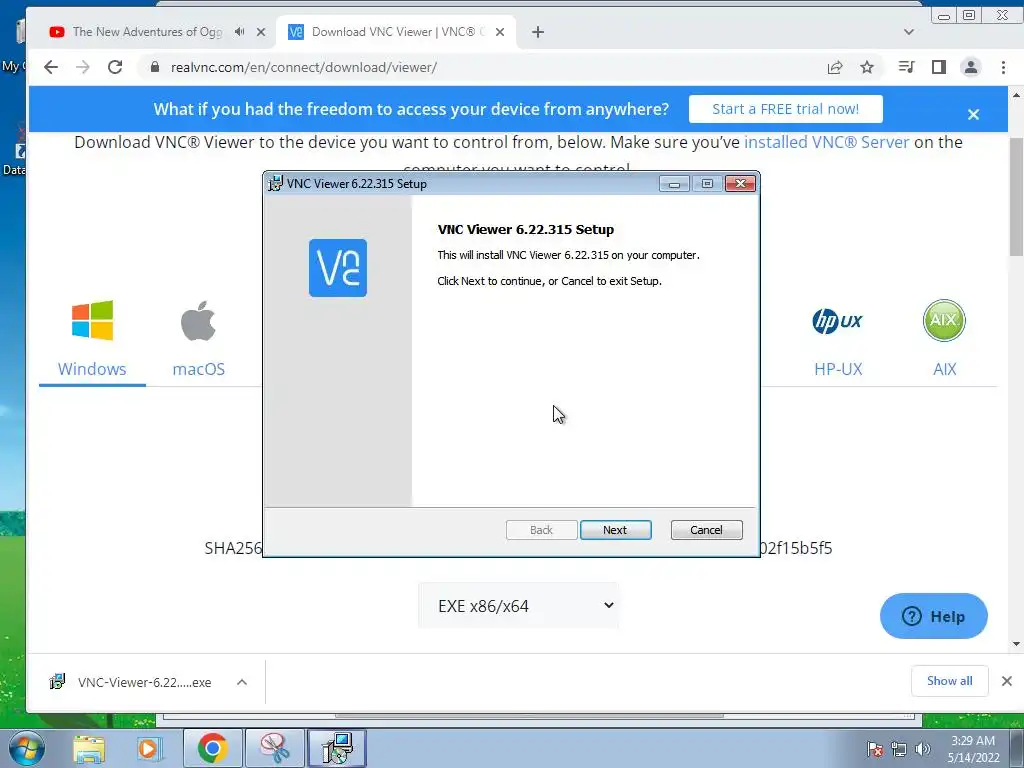Select the Download VNC Viewer tab
This screenshot has width=1024, height=768.
click(398, 31)
